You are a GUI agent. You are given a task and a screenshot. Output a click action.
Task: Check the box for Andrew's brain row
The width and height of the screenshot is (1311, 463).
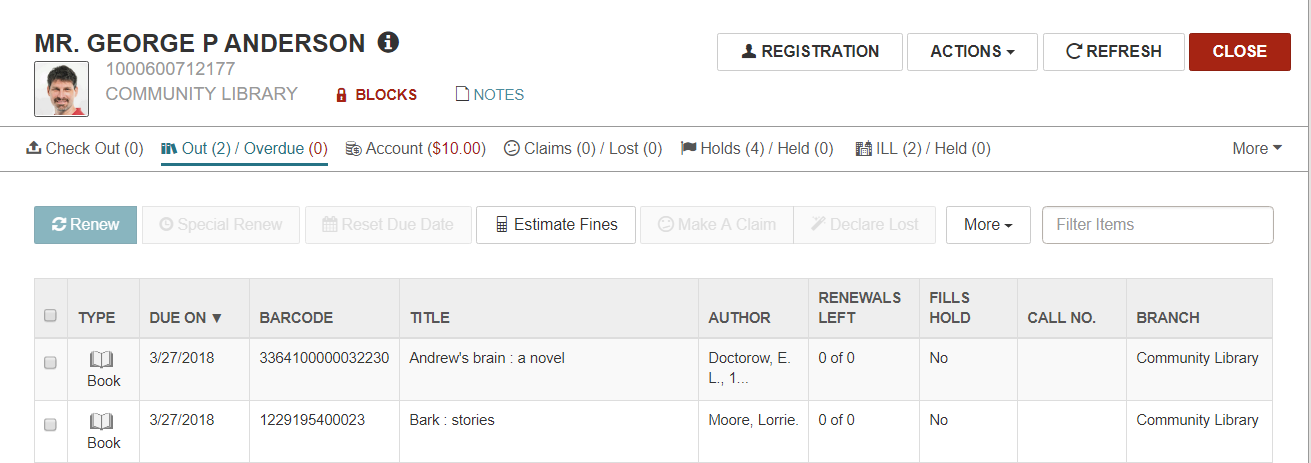pos(51,363)
